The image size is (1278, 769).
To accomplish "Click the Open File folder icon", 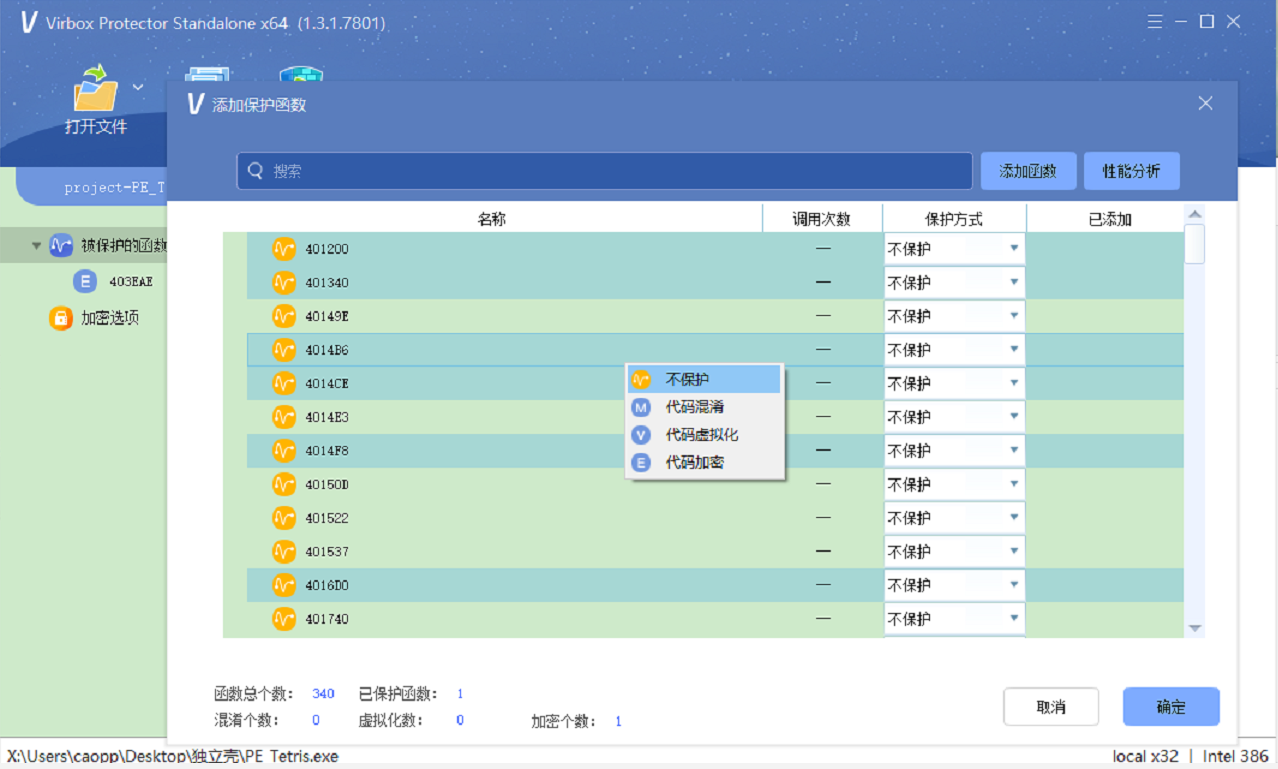I will pyautogui.click(x=95, y=89).
